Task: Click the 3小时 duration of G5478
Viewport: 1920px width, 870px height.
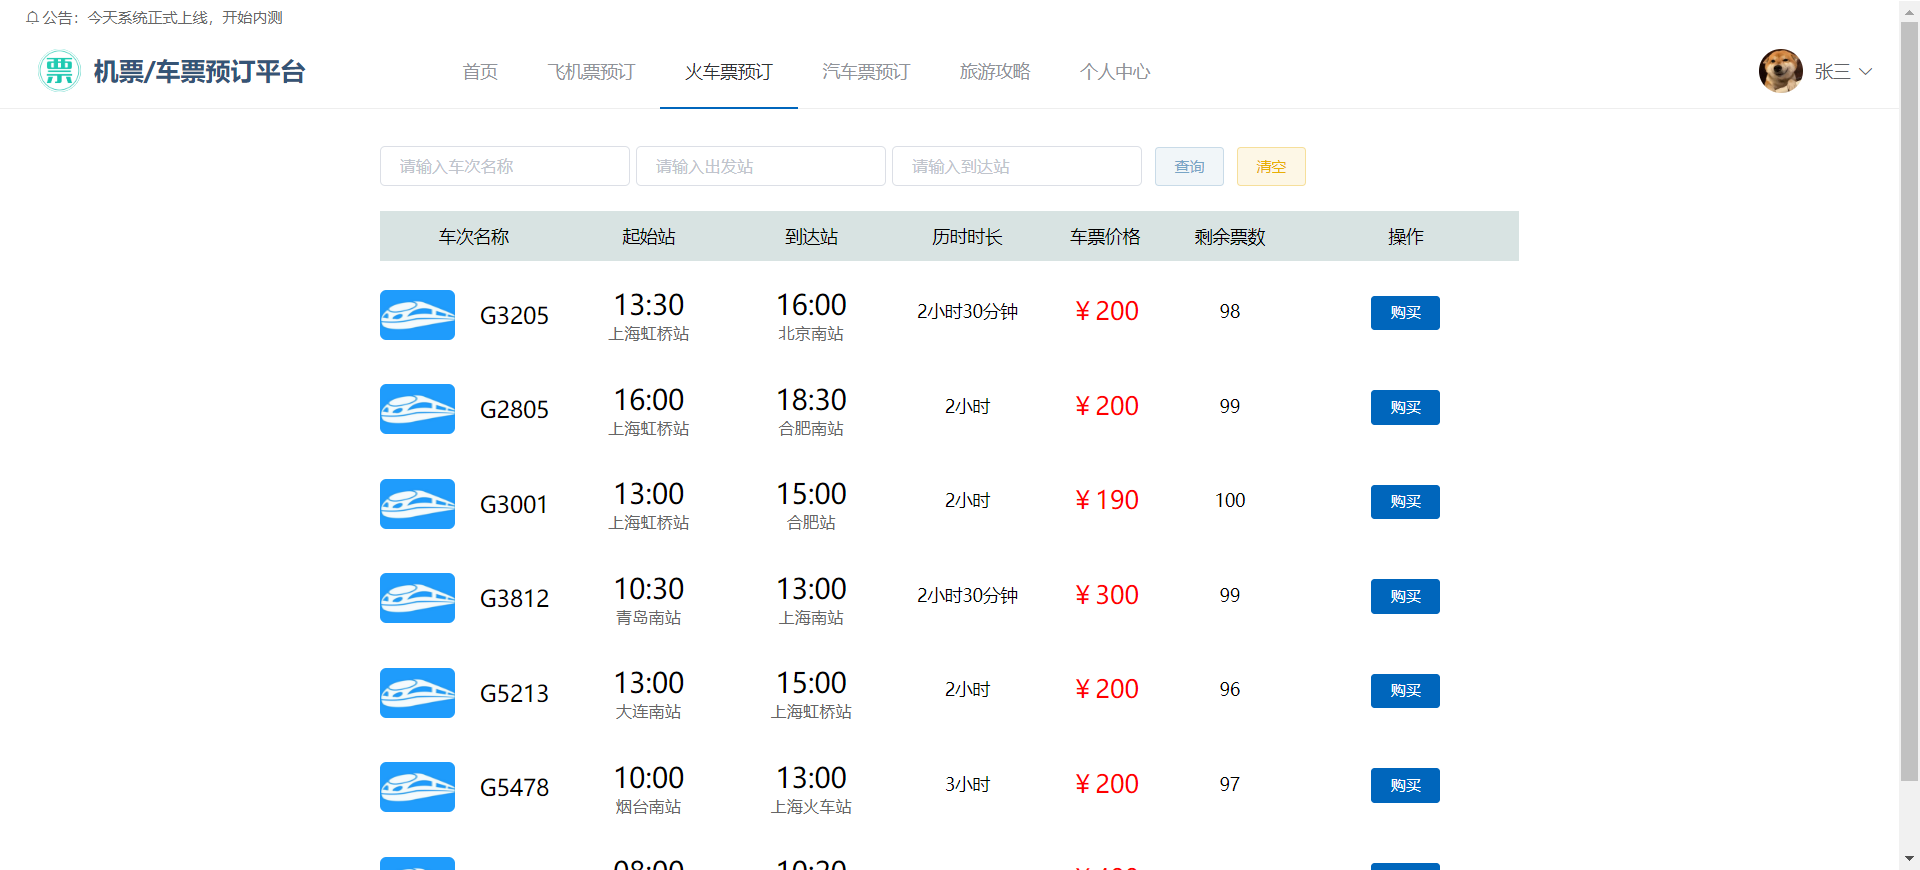Action: [967, 785]
